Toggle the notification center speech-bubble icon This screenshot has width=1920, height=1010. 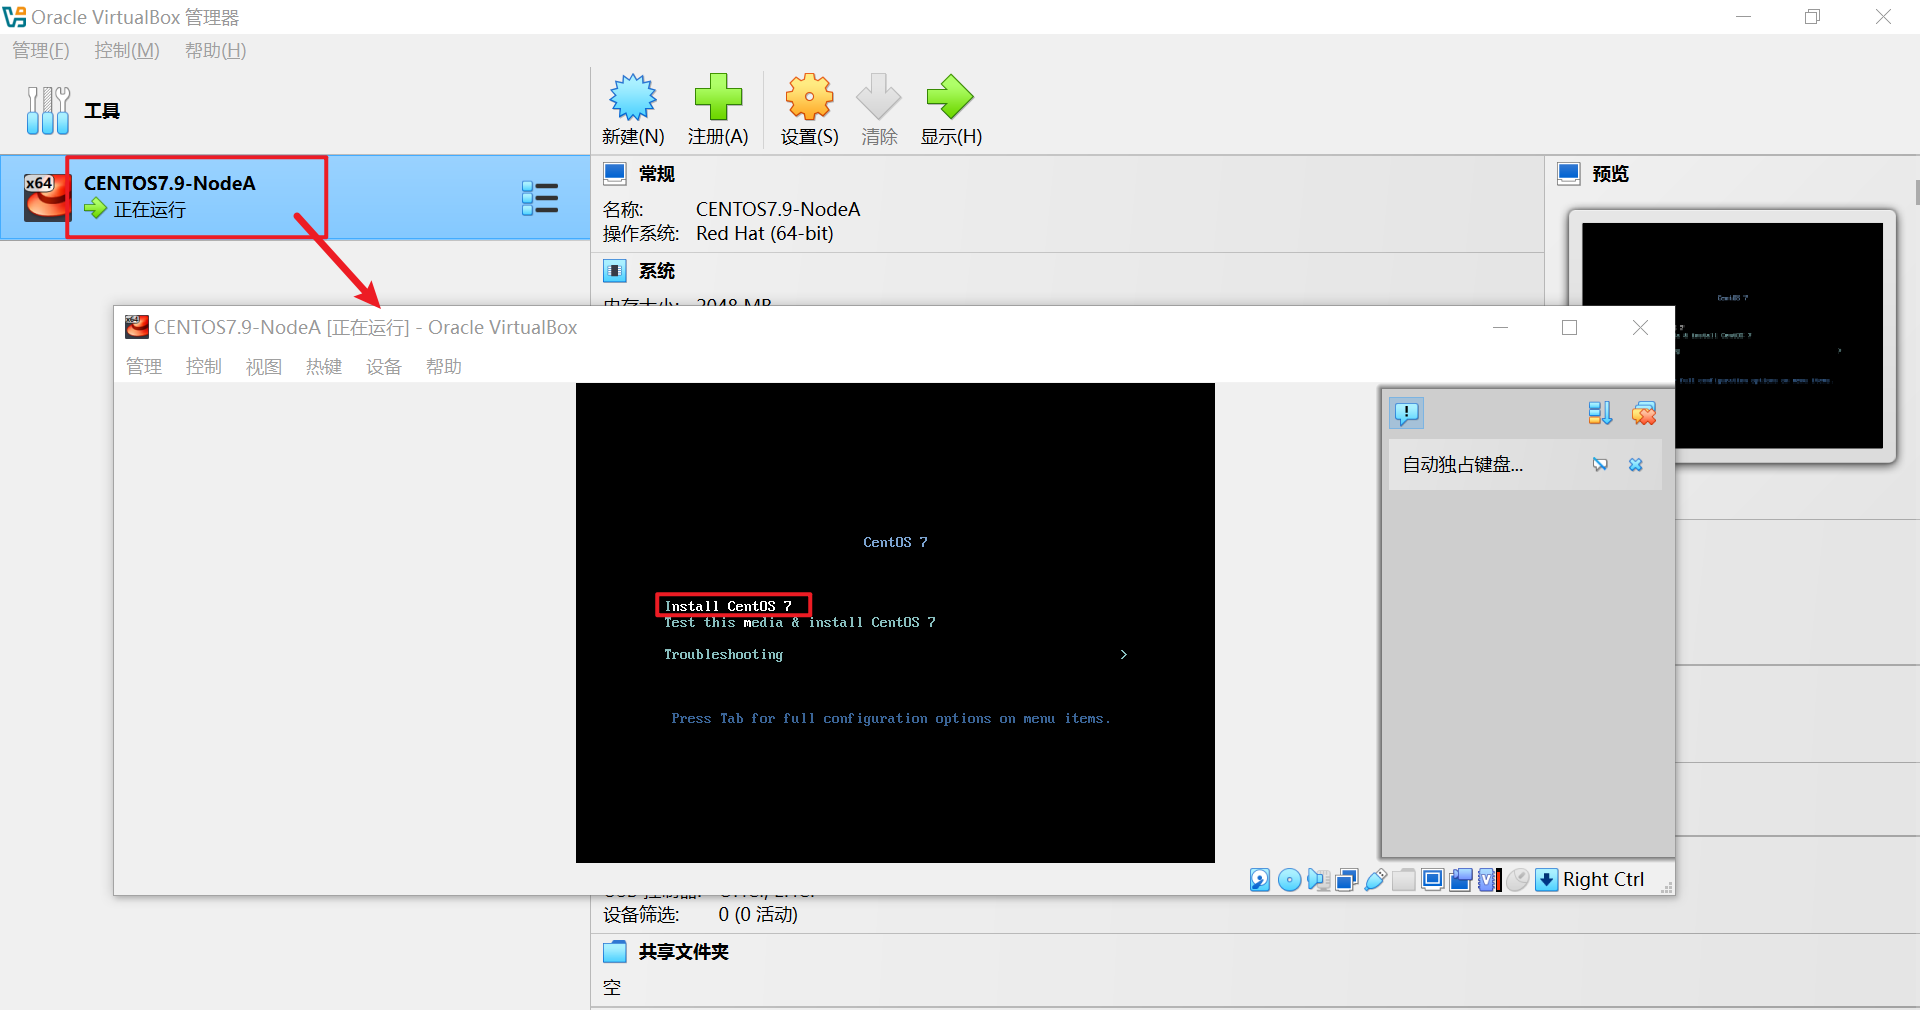[x=1406, y=413]
